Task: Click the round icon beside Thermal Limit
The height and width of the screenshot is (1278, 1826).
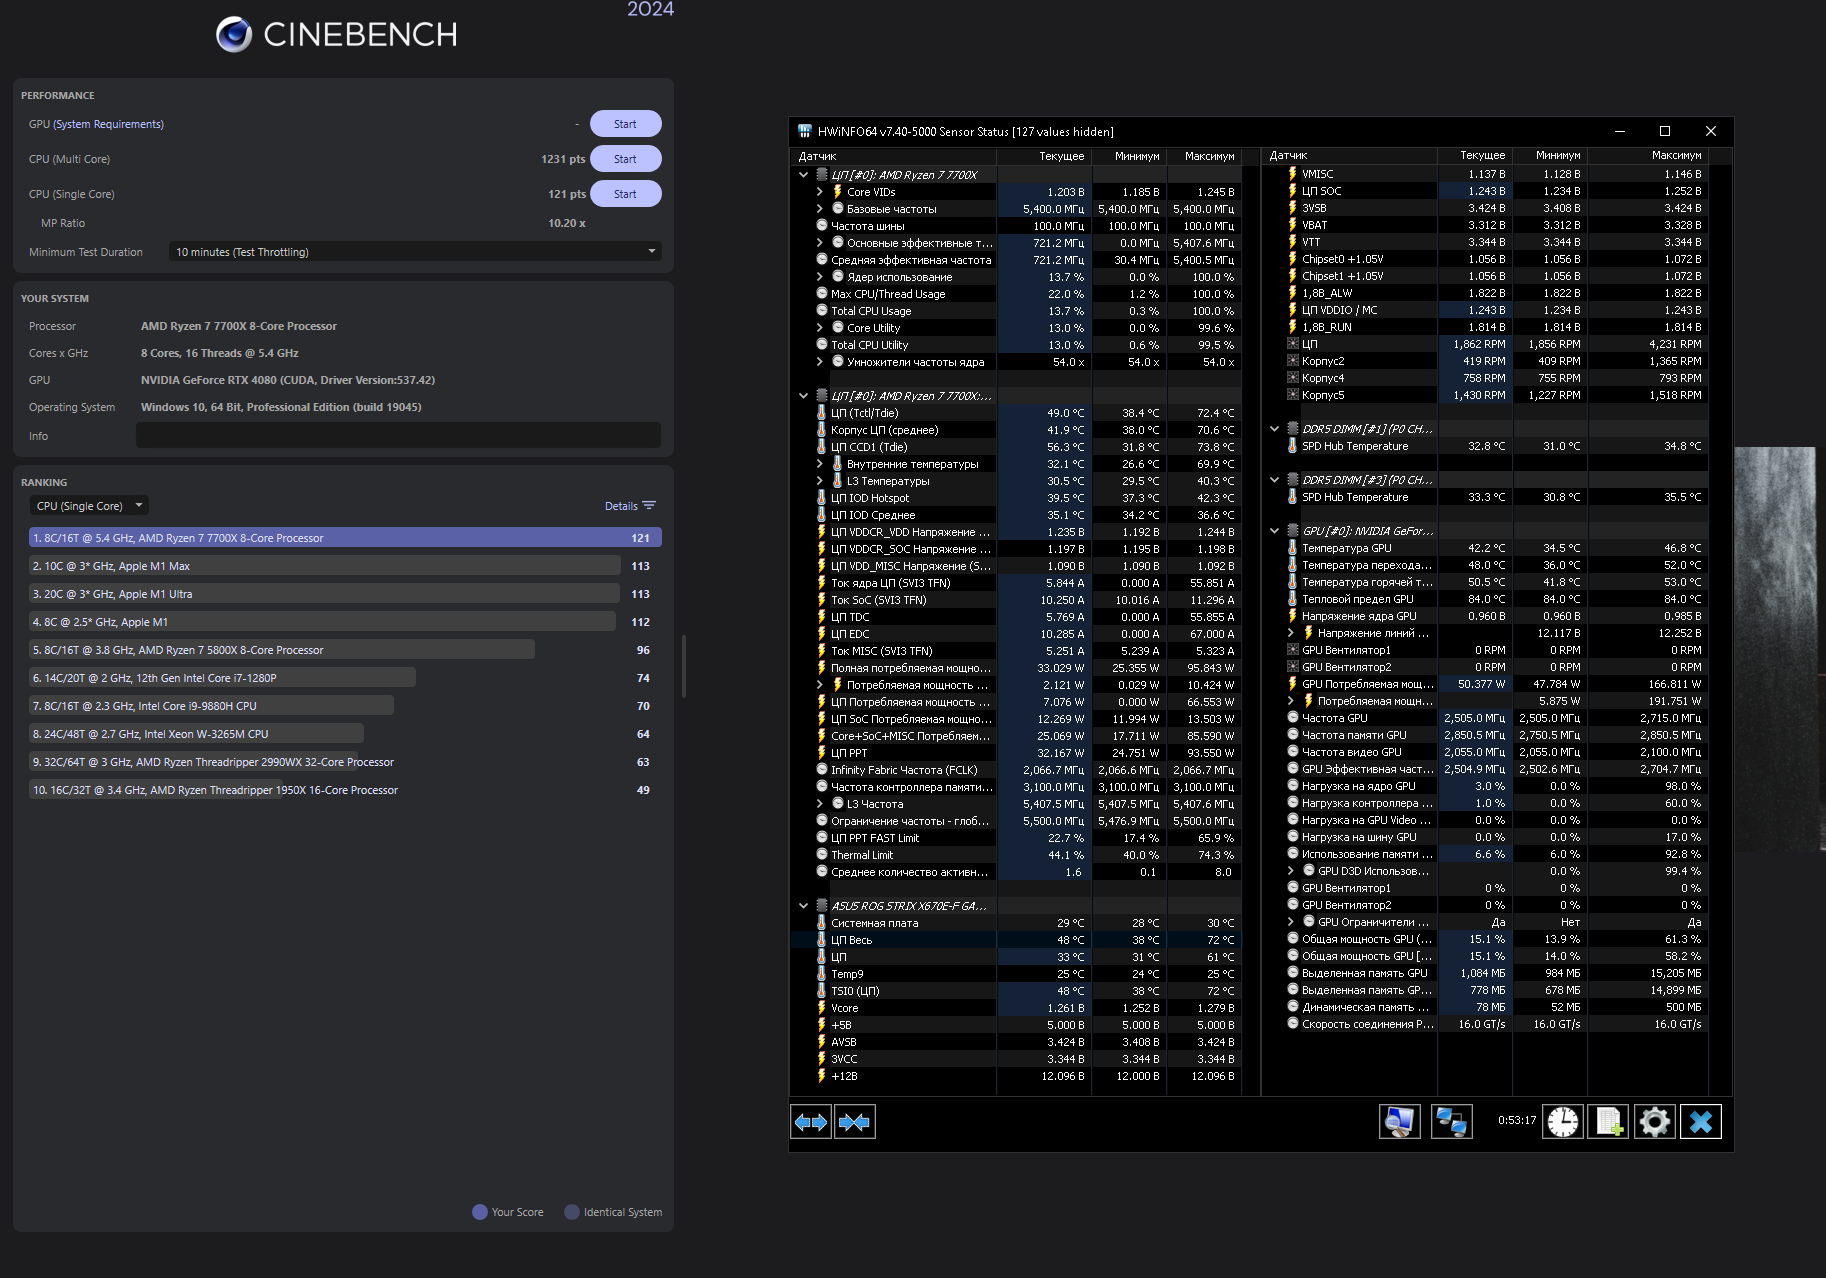Action: pyautogui.click(x=822, y=855)
